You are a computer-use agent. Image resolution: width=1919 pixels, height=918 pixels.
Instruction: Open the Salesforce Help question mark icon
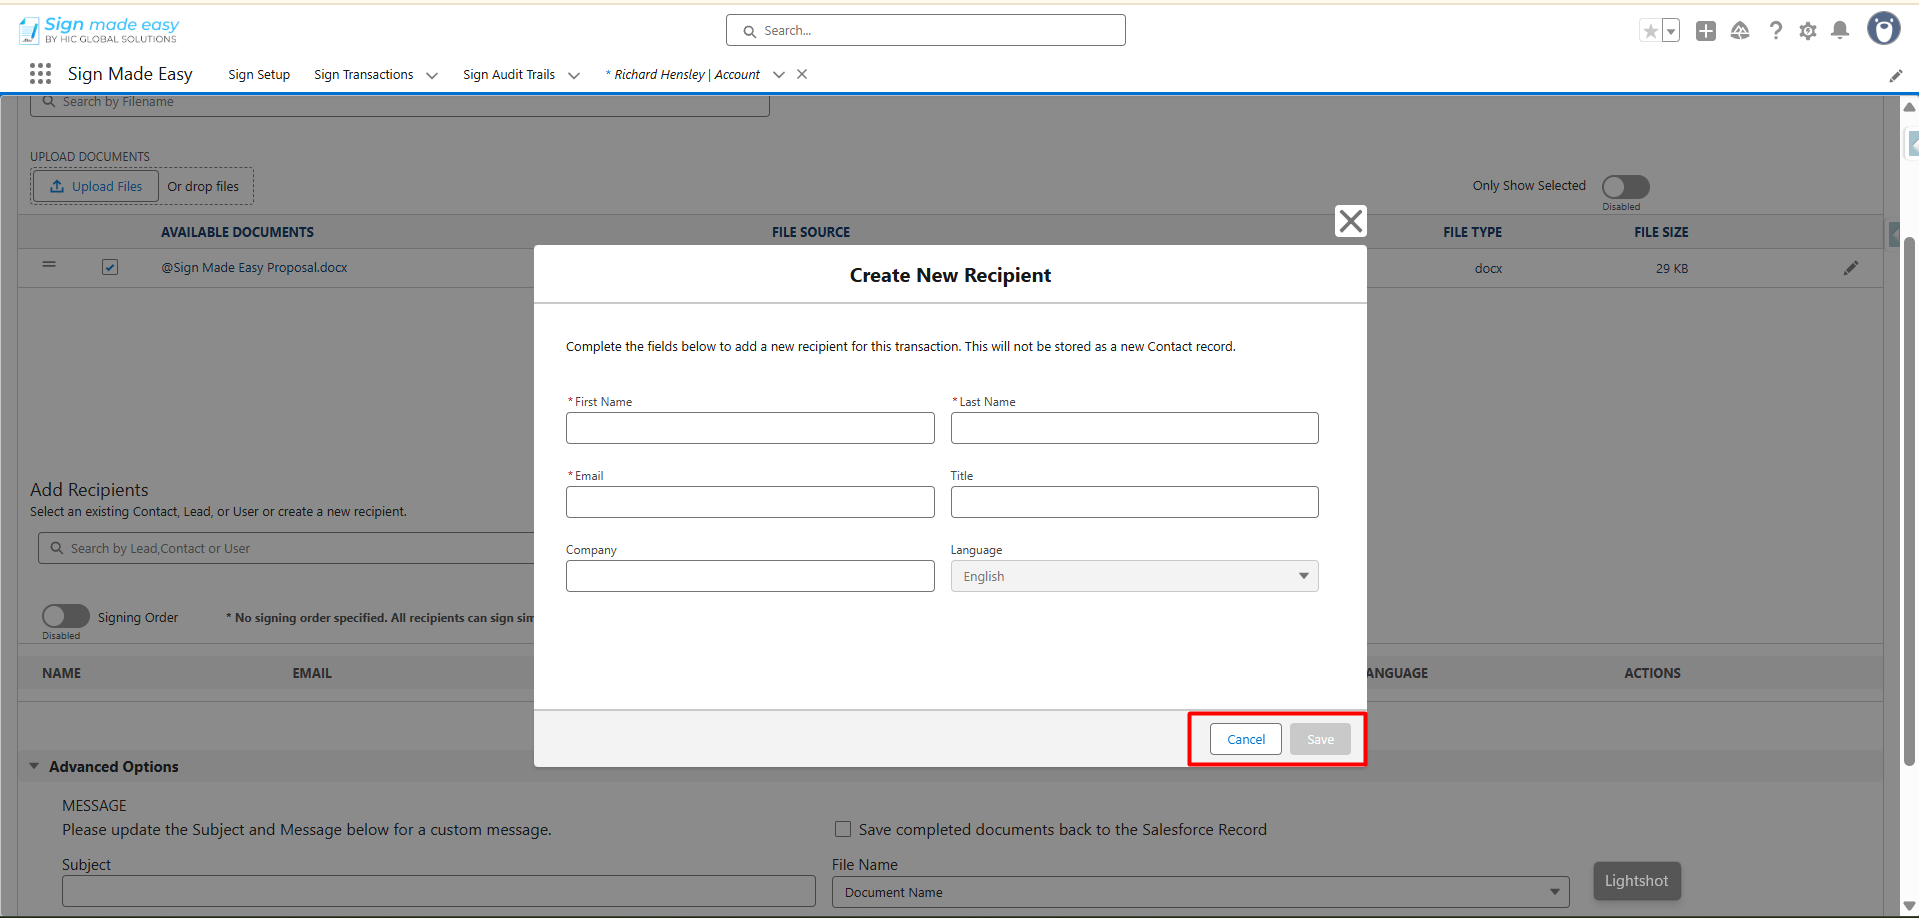[1775, 31]
